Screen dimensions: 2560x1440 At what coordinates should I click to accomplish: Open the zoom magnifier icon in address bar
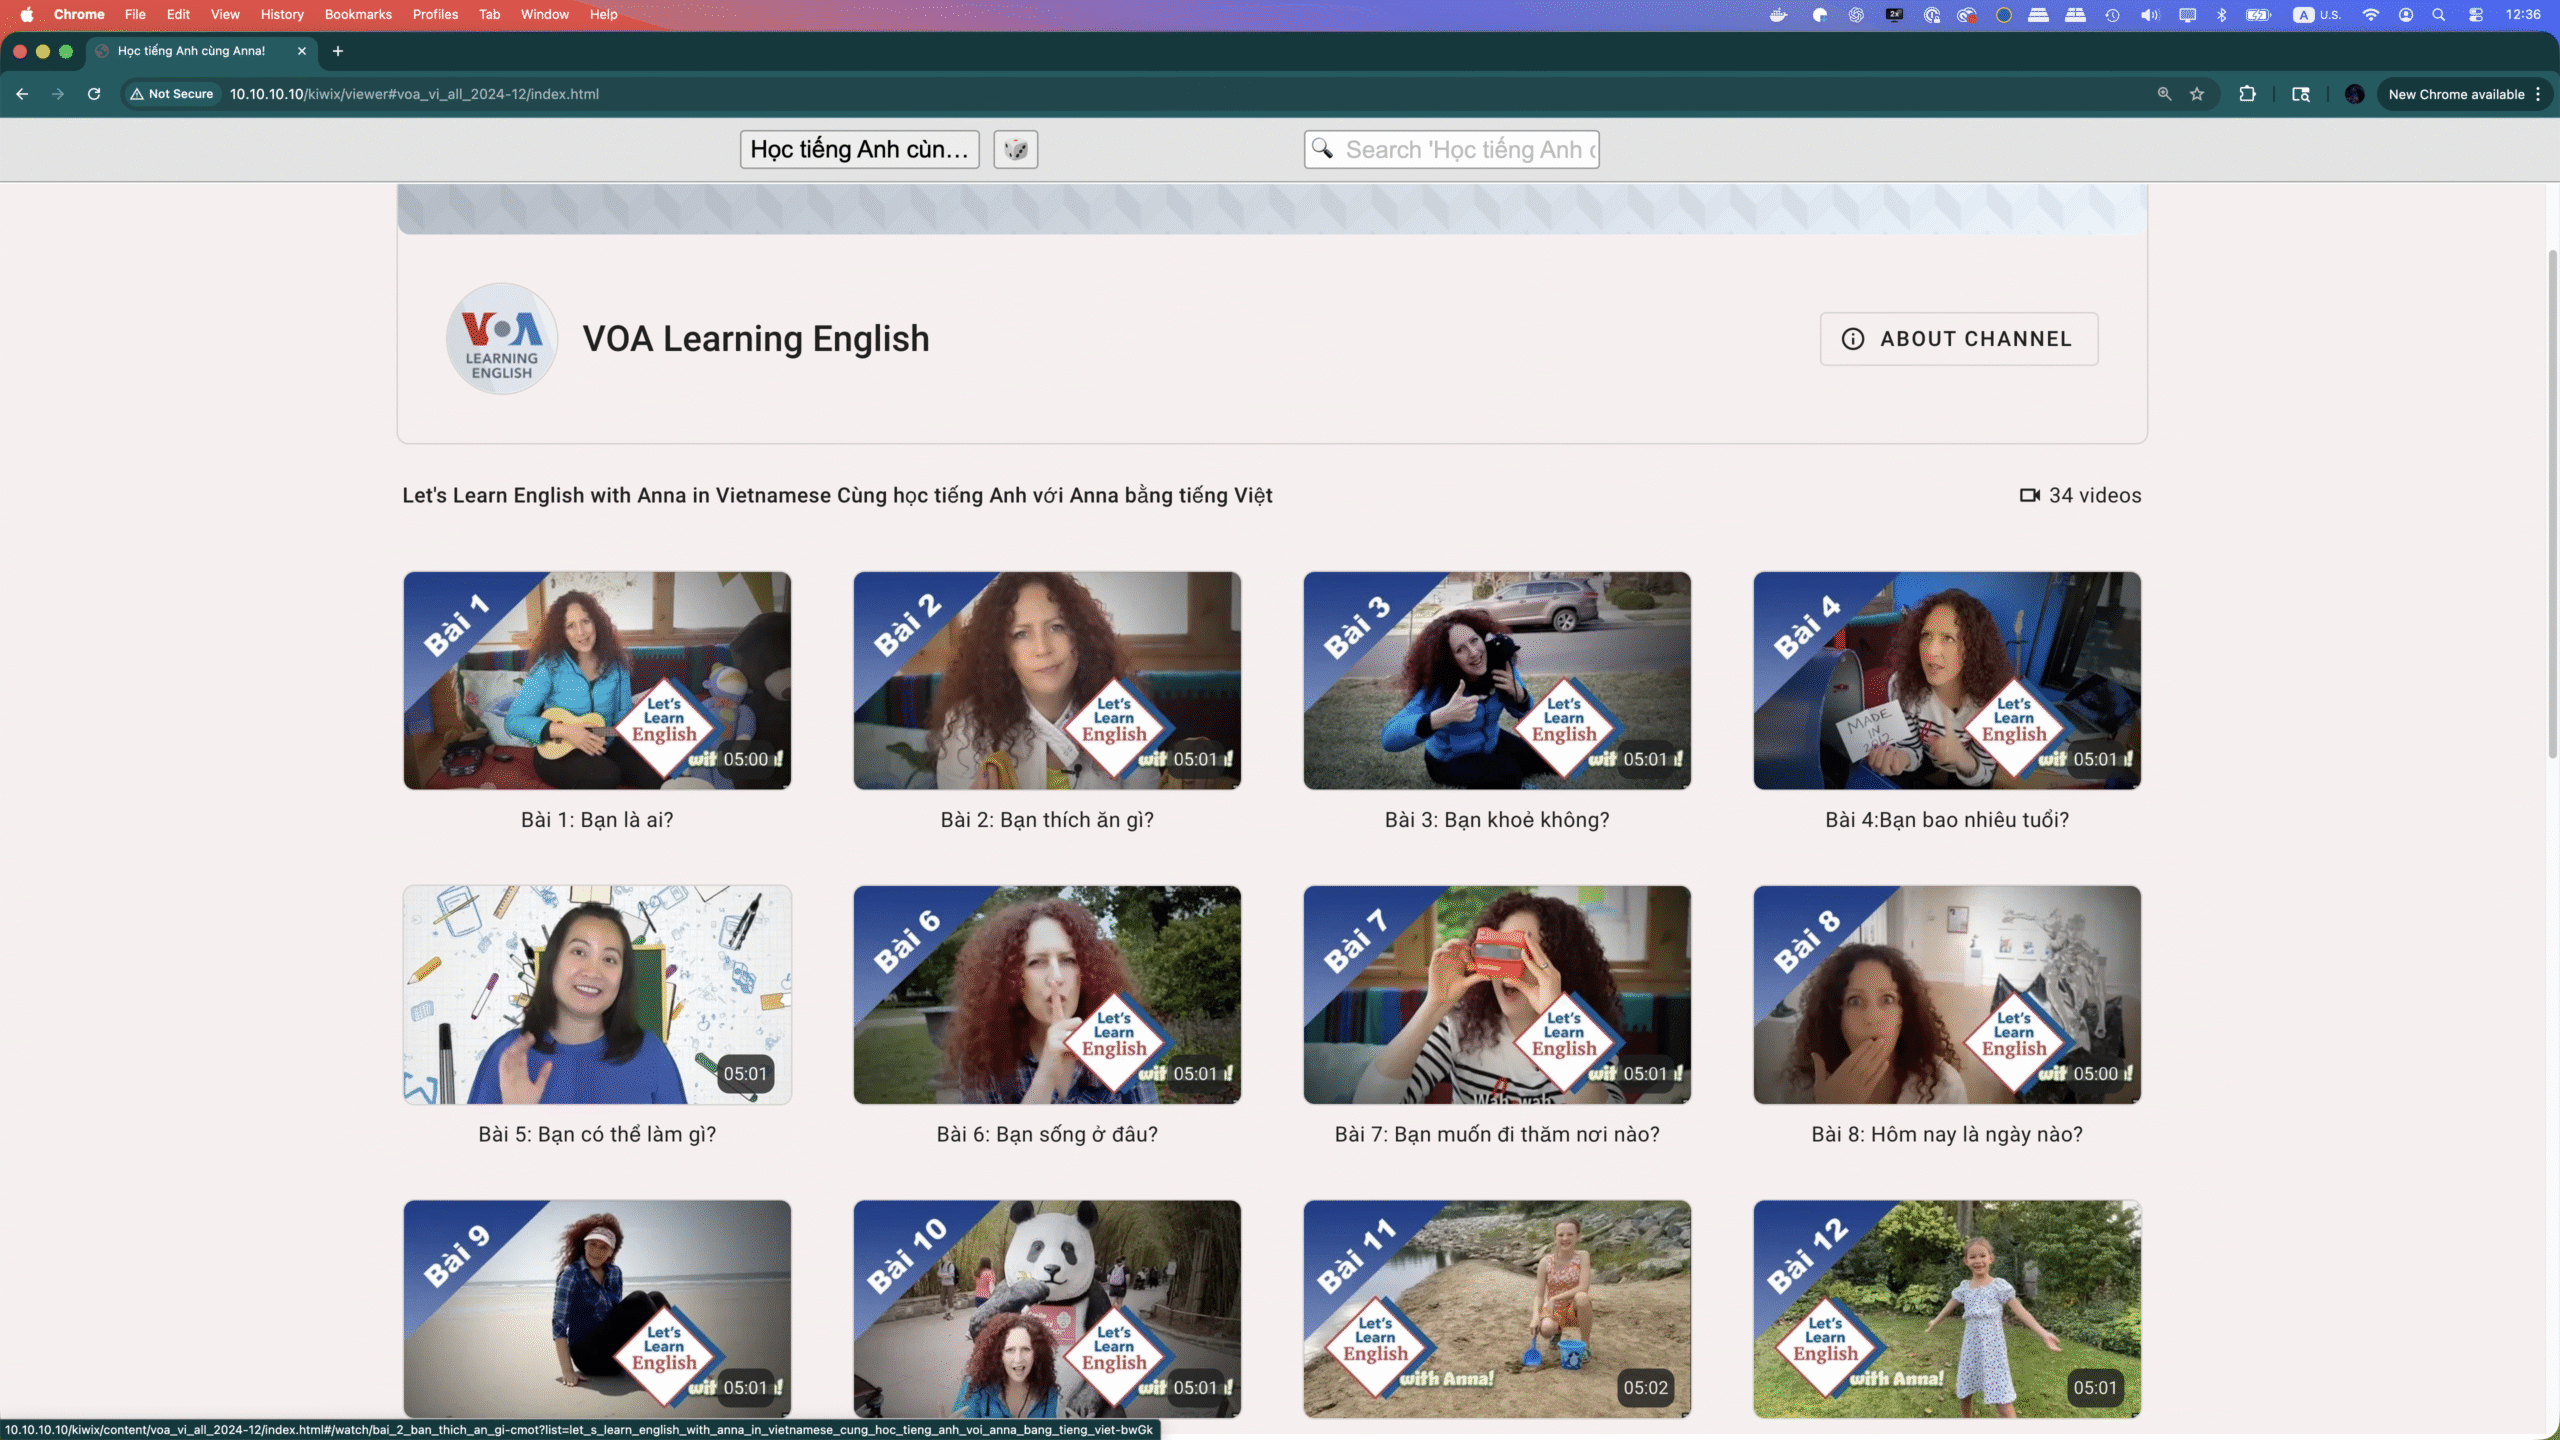coord(2164,94)
